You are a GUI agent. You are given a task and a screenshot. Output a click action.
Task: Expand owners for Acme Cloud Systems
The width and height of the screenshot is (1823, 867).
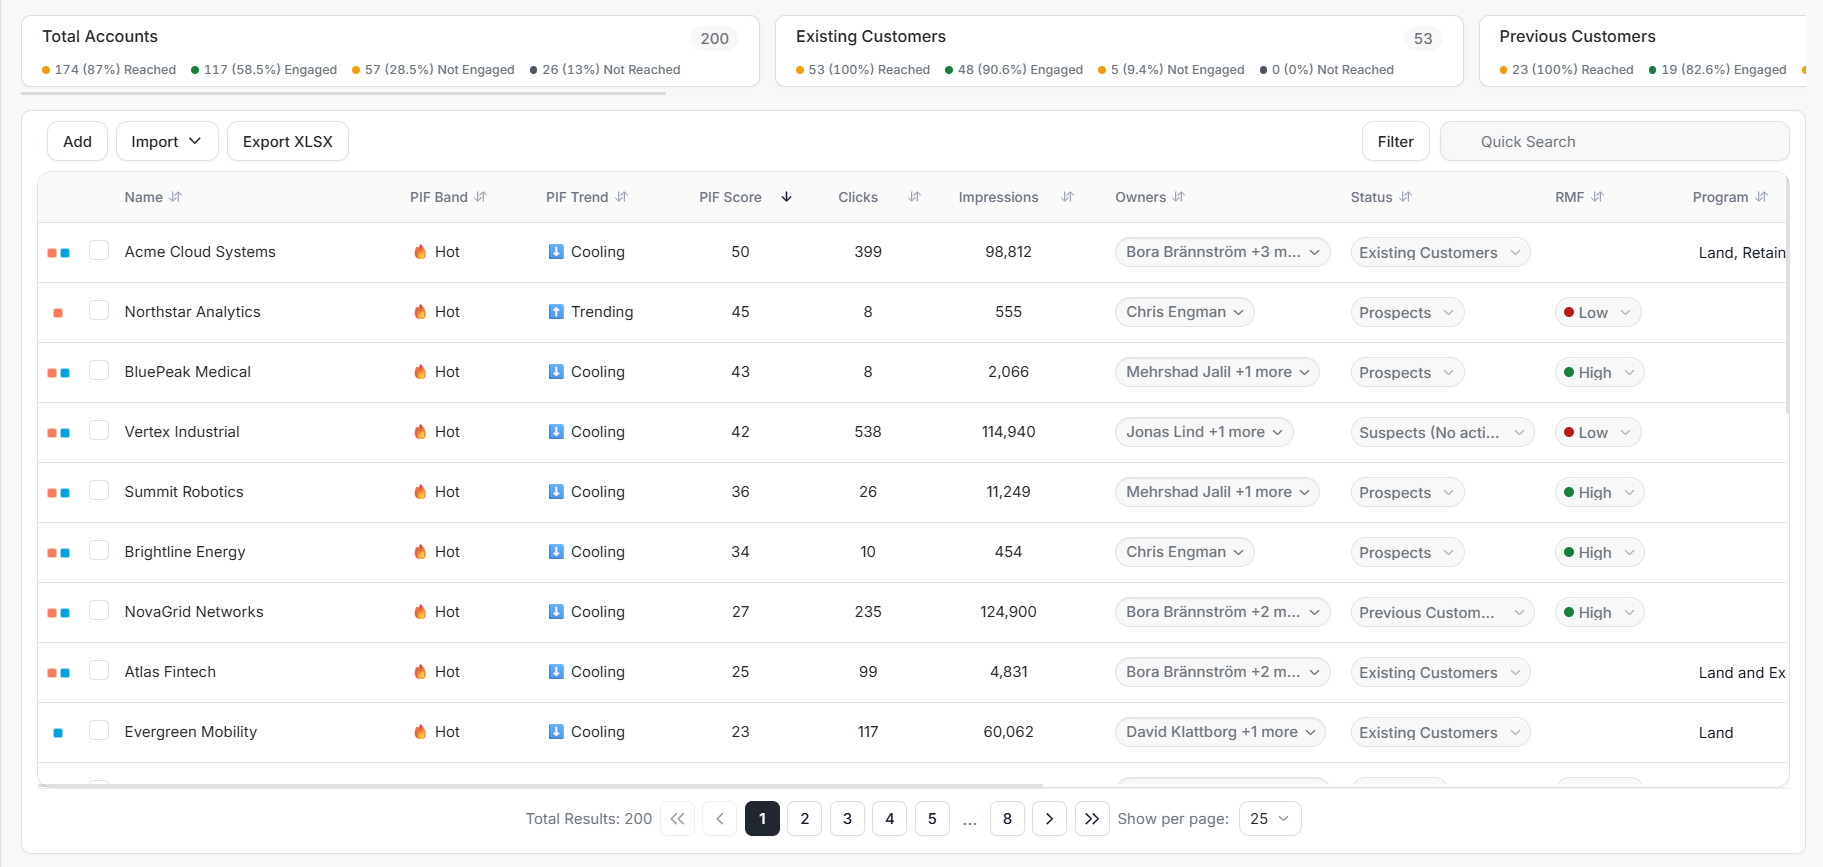coord(1222,252)
